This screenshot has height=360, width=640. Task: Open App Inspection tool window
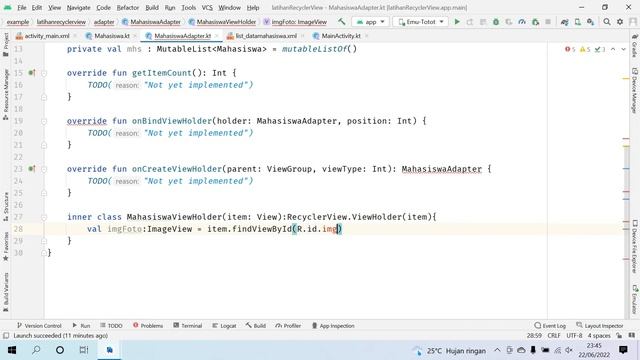(333, 326)
